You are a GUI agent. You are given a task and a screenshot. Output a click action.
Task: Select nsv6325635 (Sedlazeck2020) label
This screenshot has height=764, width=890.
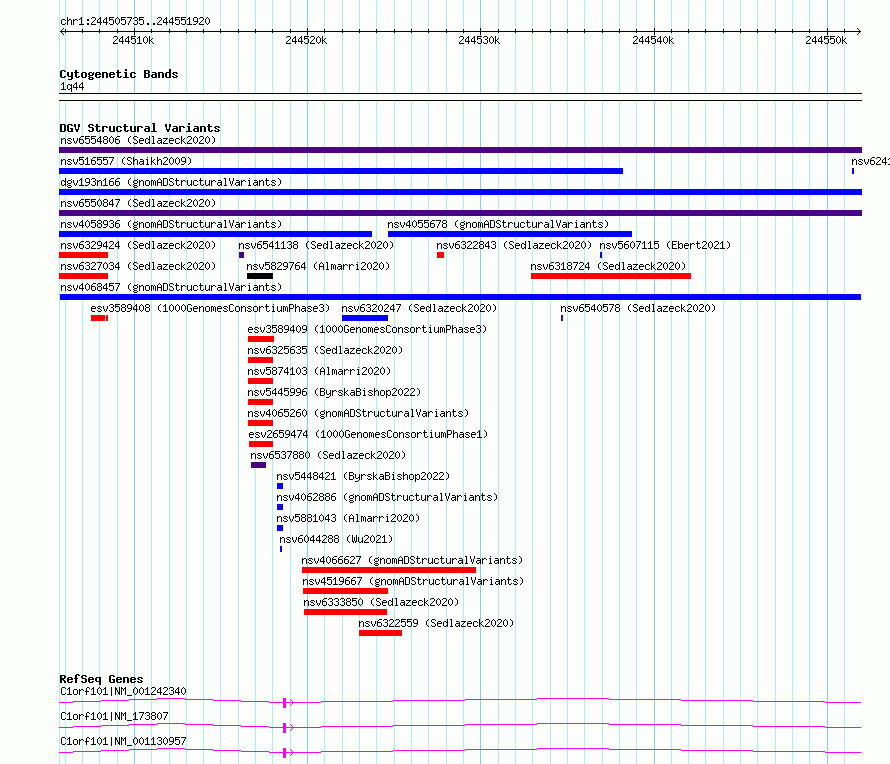click(x=325, y=350)
